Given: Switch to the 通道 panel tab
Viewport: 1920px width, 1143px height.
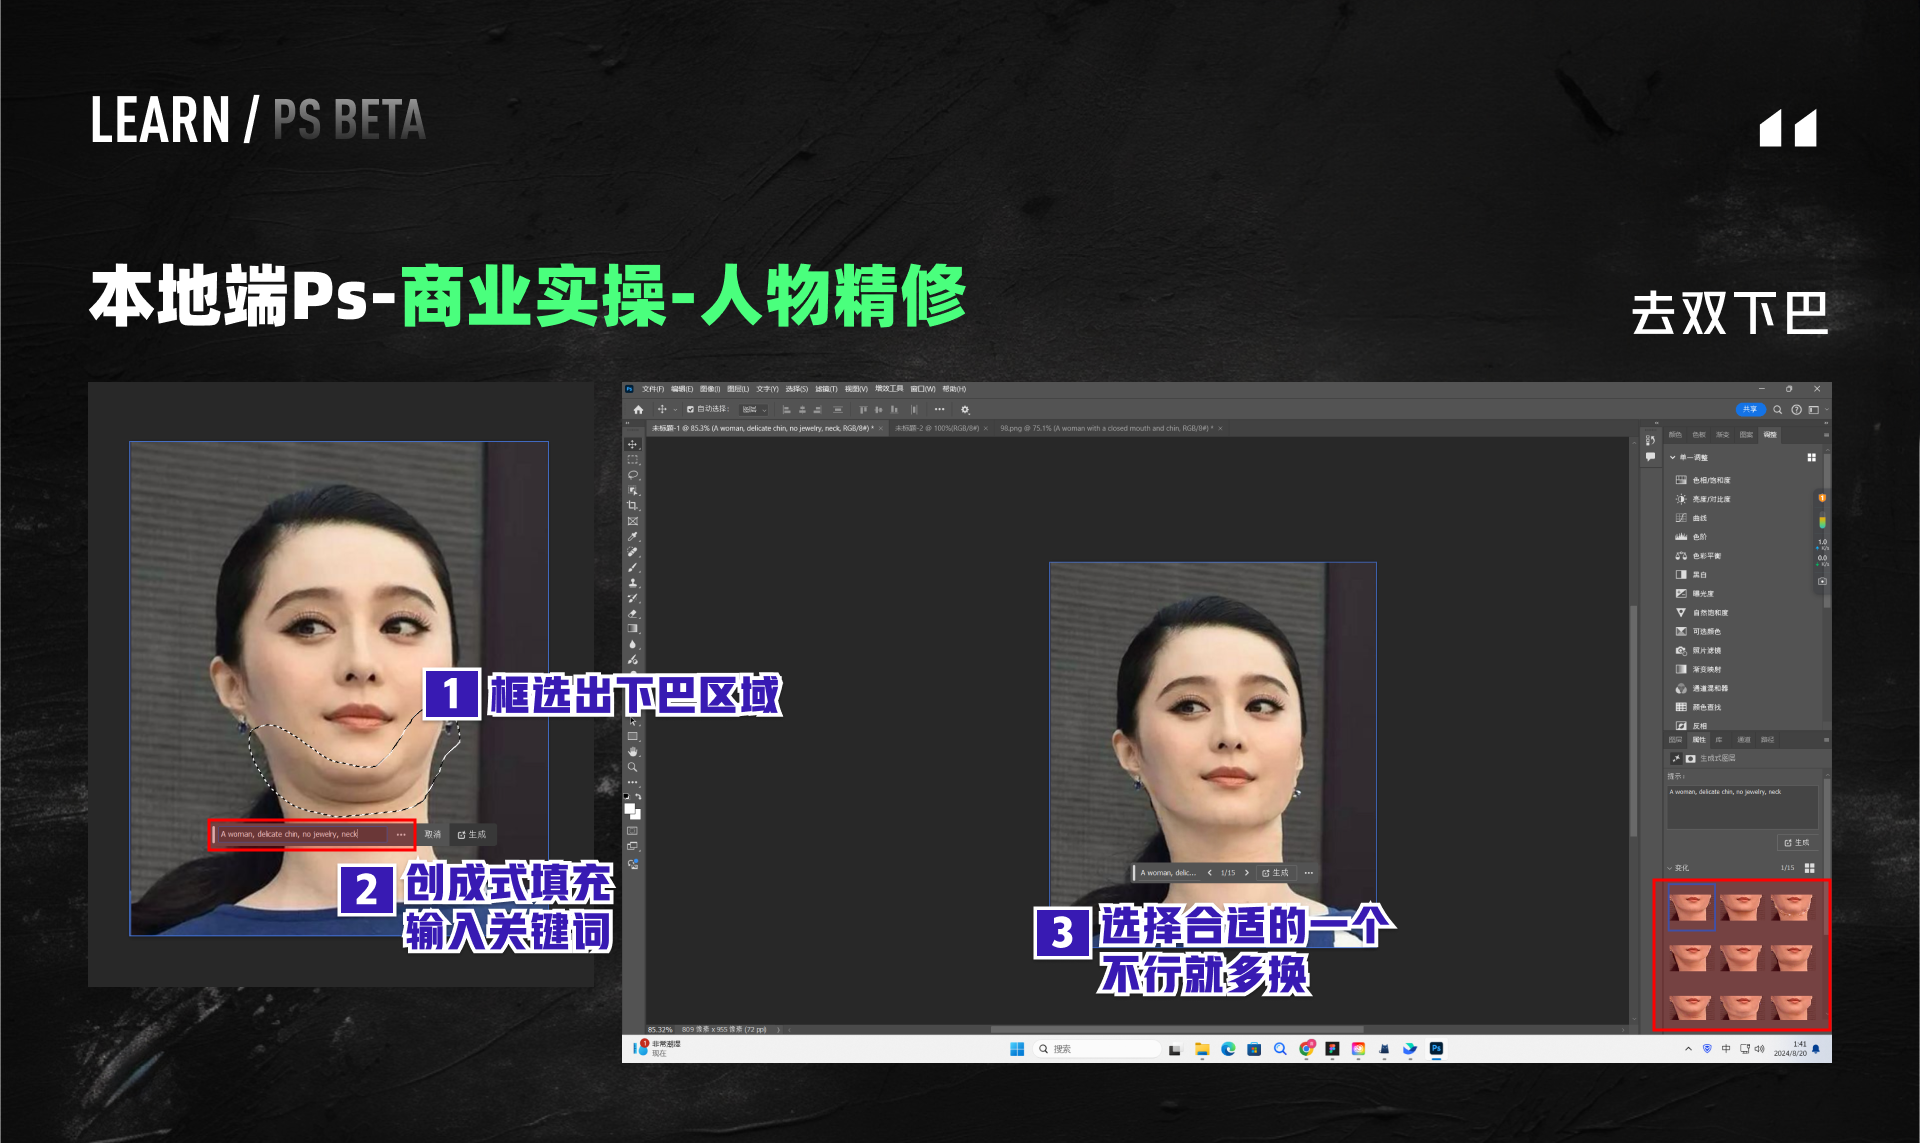Looking at the screenshot, I should point(1745,740).
